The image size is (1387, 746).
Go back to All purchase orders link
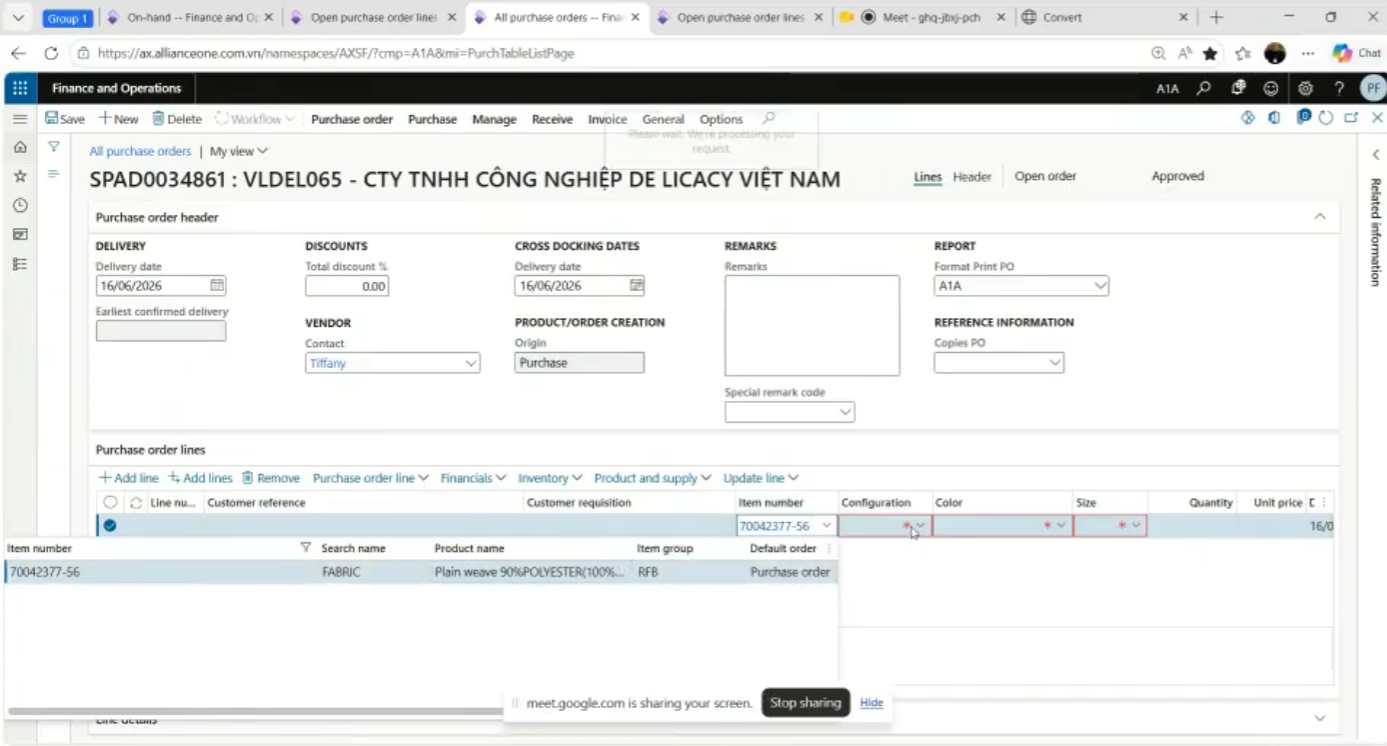tap(140, 151)
